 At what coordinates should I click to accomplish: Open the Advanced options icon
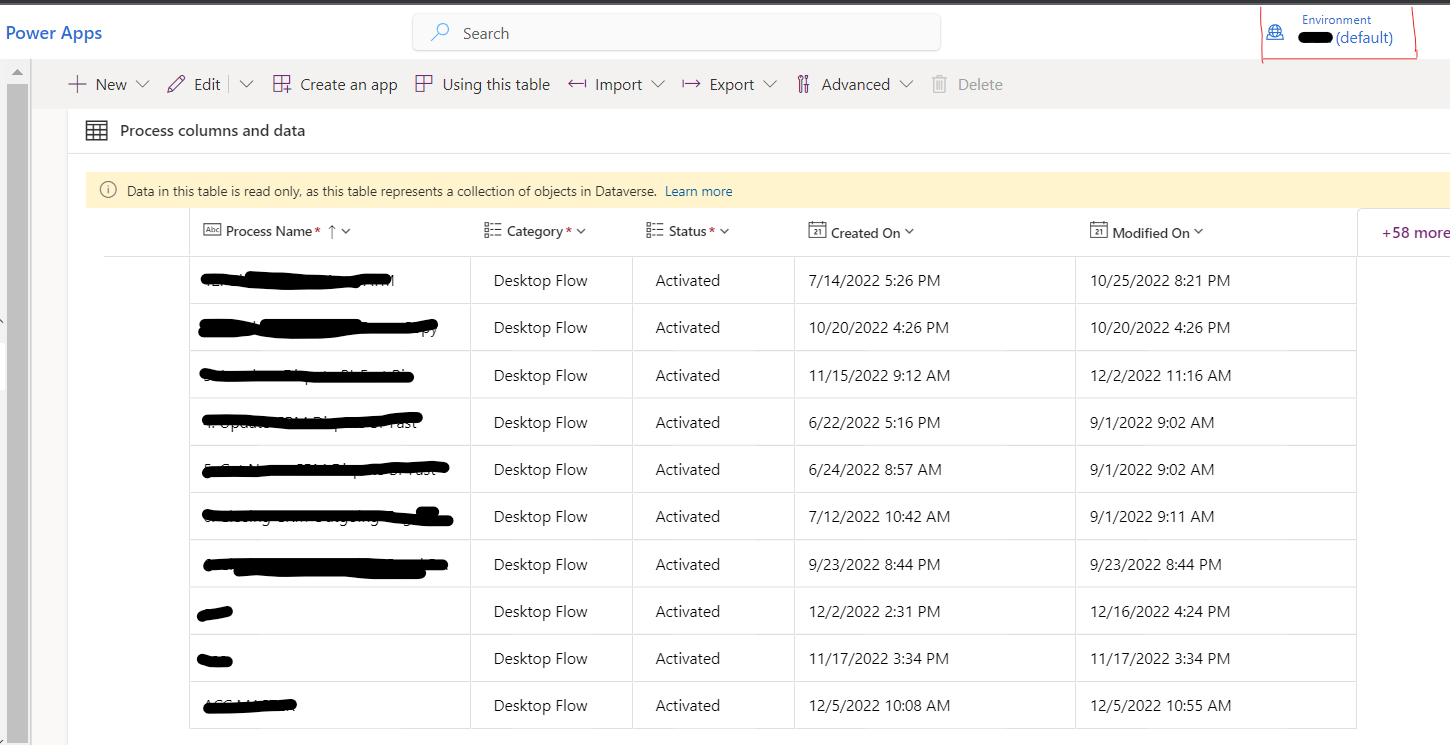(804, 84)
